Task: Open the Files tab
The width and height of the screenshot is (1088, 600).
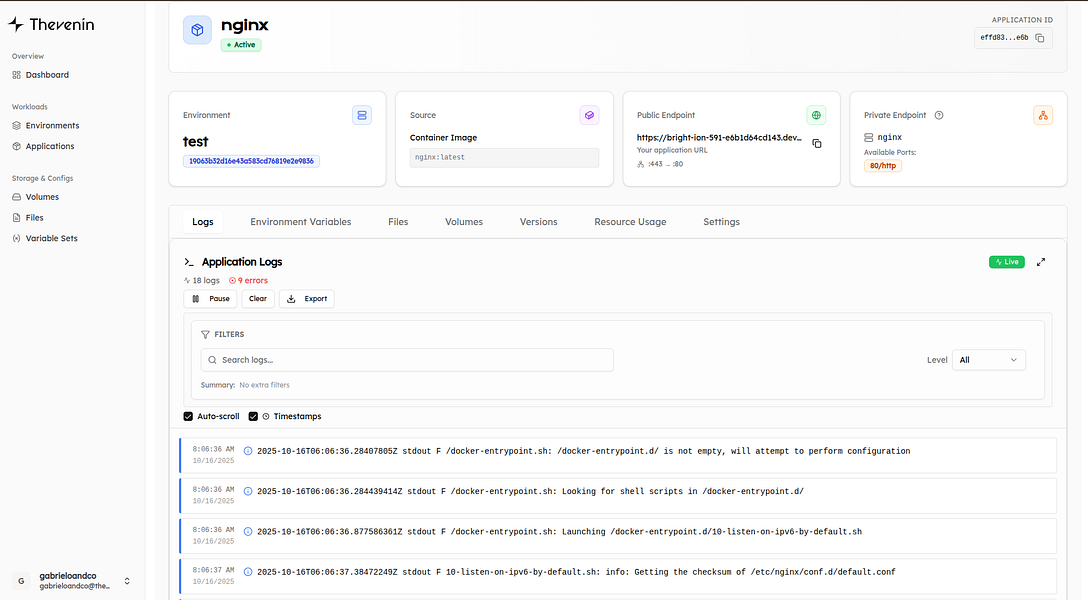Action: (398, 222)
